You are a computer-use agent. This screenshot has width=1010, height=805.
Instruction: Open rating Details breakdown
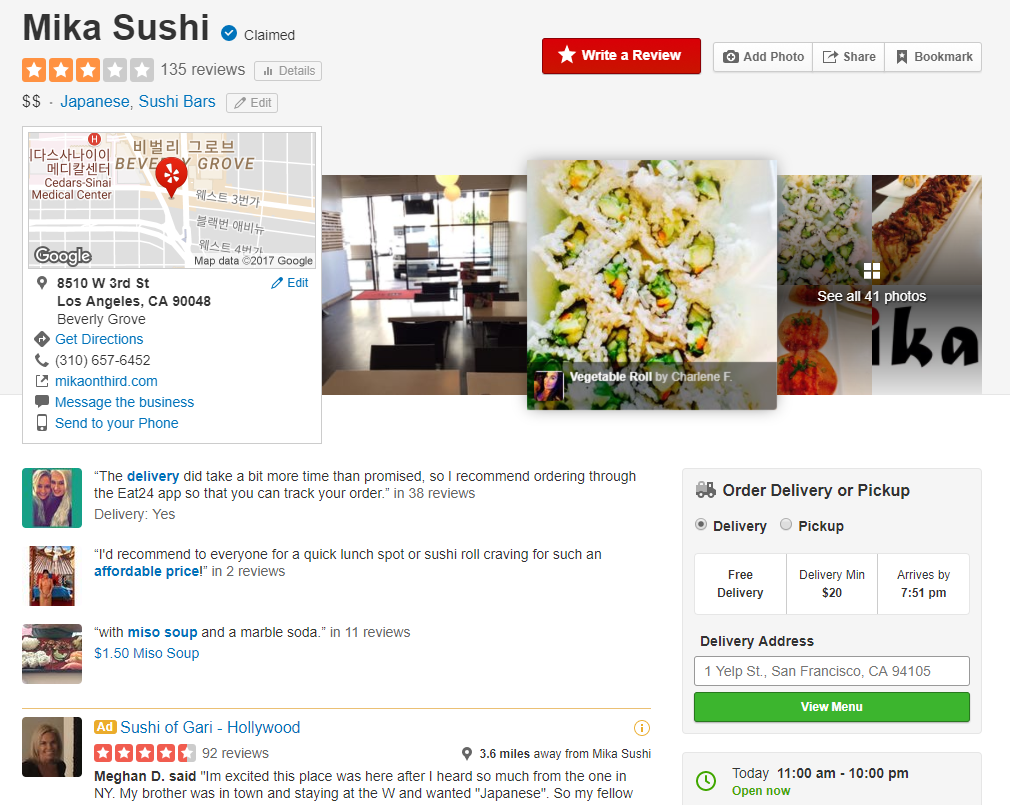[288, 71]
